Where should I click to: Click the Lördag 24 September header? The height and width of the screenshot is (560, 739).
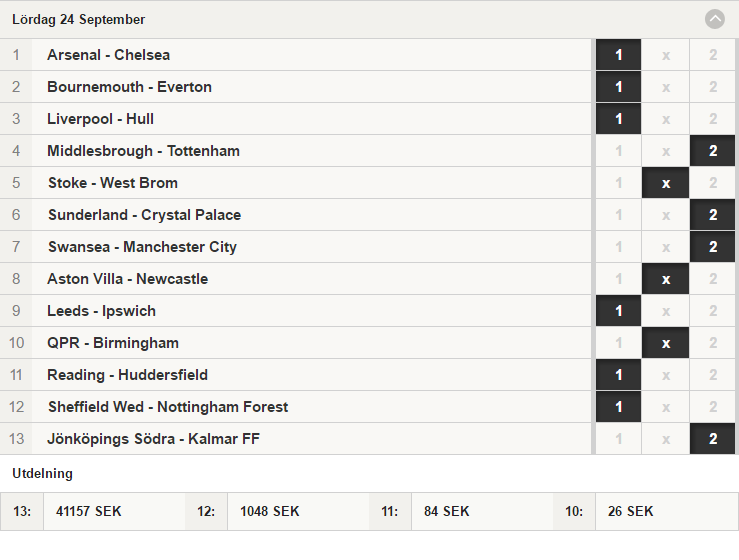coord(78,19)
